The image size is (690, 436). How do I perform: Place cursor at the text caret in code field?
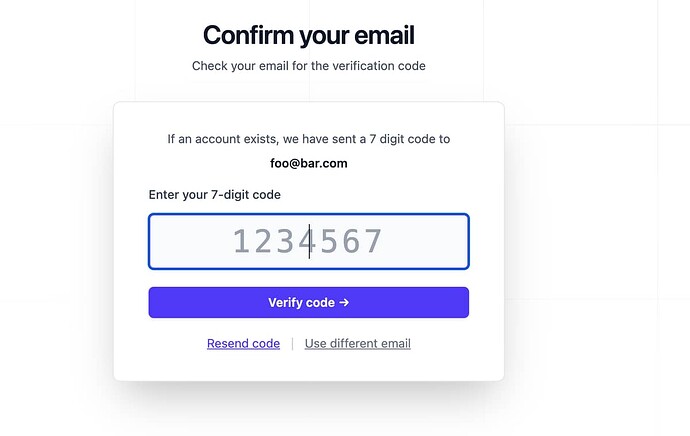(309, 241)
